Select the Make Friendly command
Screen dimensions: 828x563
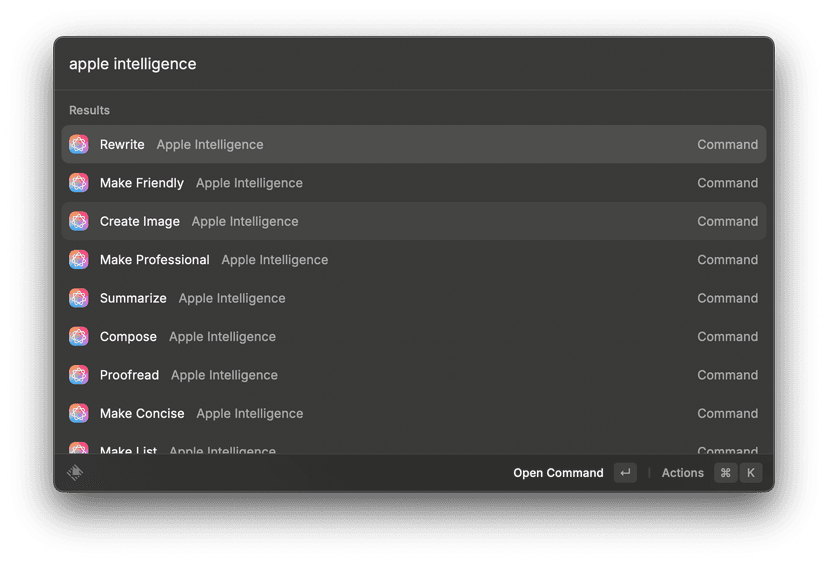coord(414,183)
